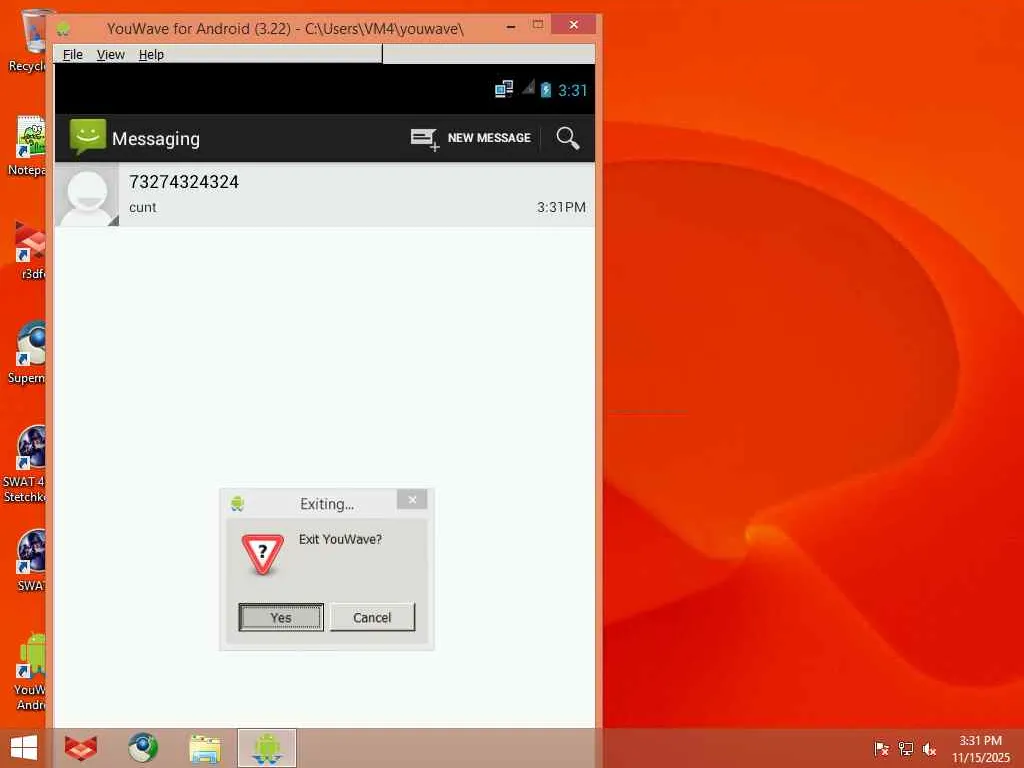
Task: Select the r3dfox desktop shortcut
Action: point(30,250)
